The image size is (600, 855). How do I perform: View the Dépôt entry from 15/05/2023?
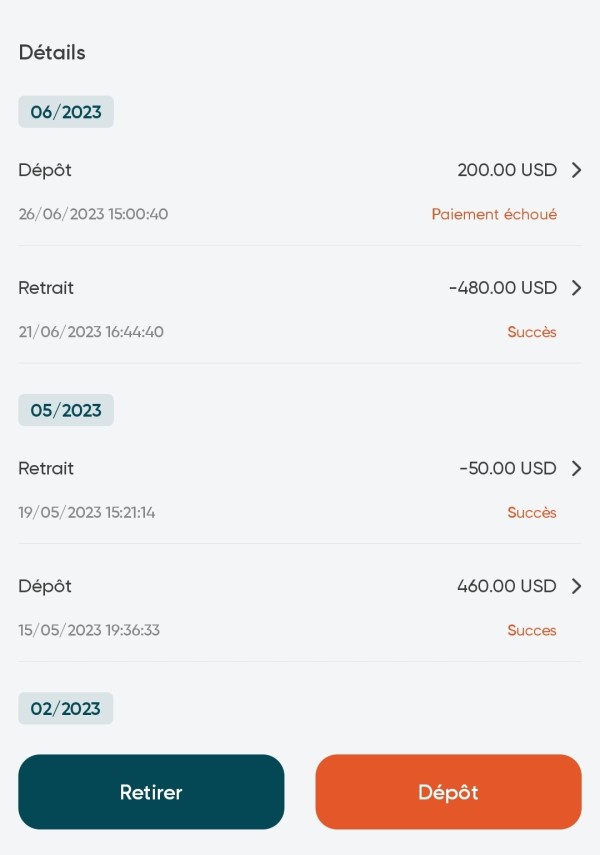45,586
